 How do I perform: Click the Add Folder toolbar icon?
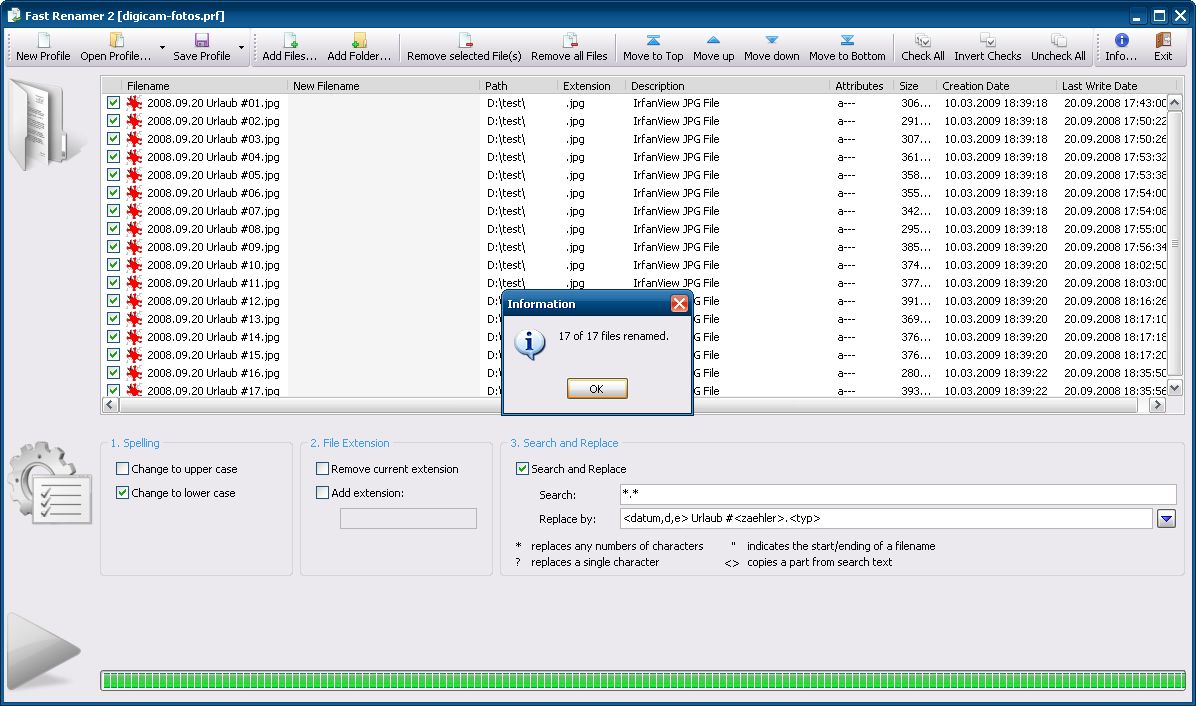pyautogui.click(x=359, y=41)
